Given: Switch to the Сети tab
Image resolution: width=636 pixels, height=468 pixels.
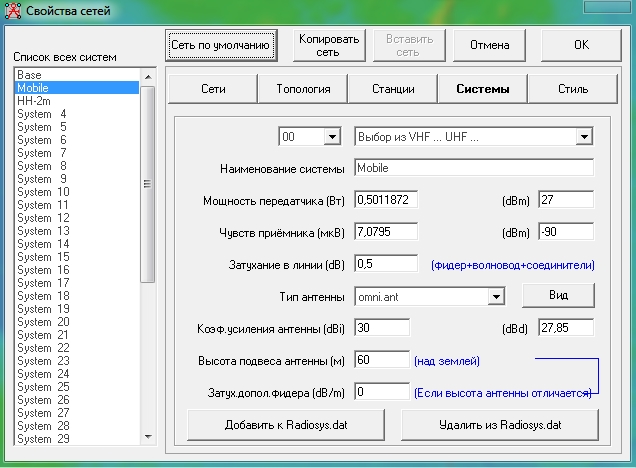Looking at the screenshot, I should click(x=213, y=89).
